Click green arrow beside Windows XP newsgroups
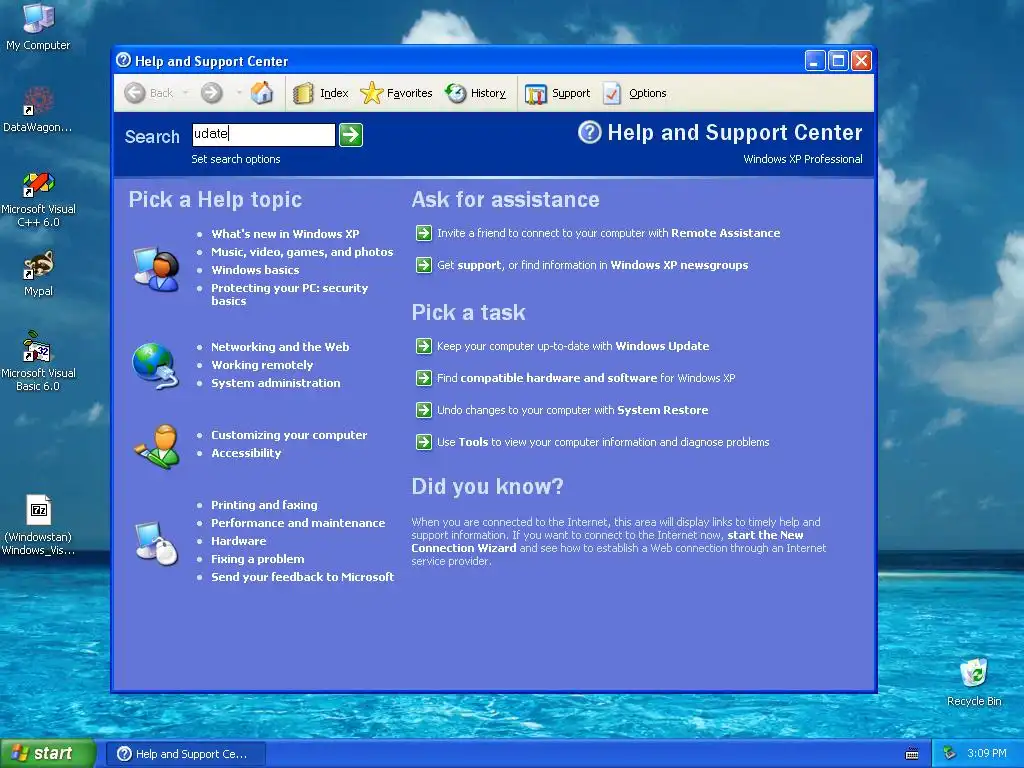 coord(424,265)
